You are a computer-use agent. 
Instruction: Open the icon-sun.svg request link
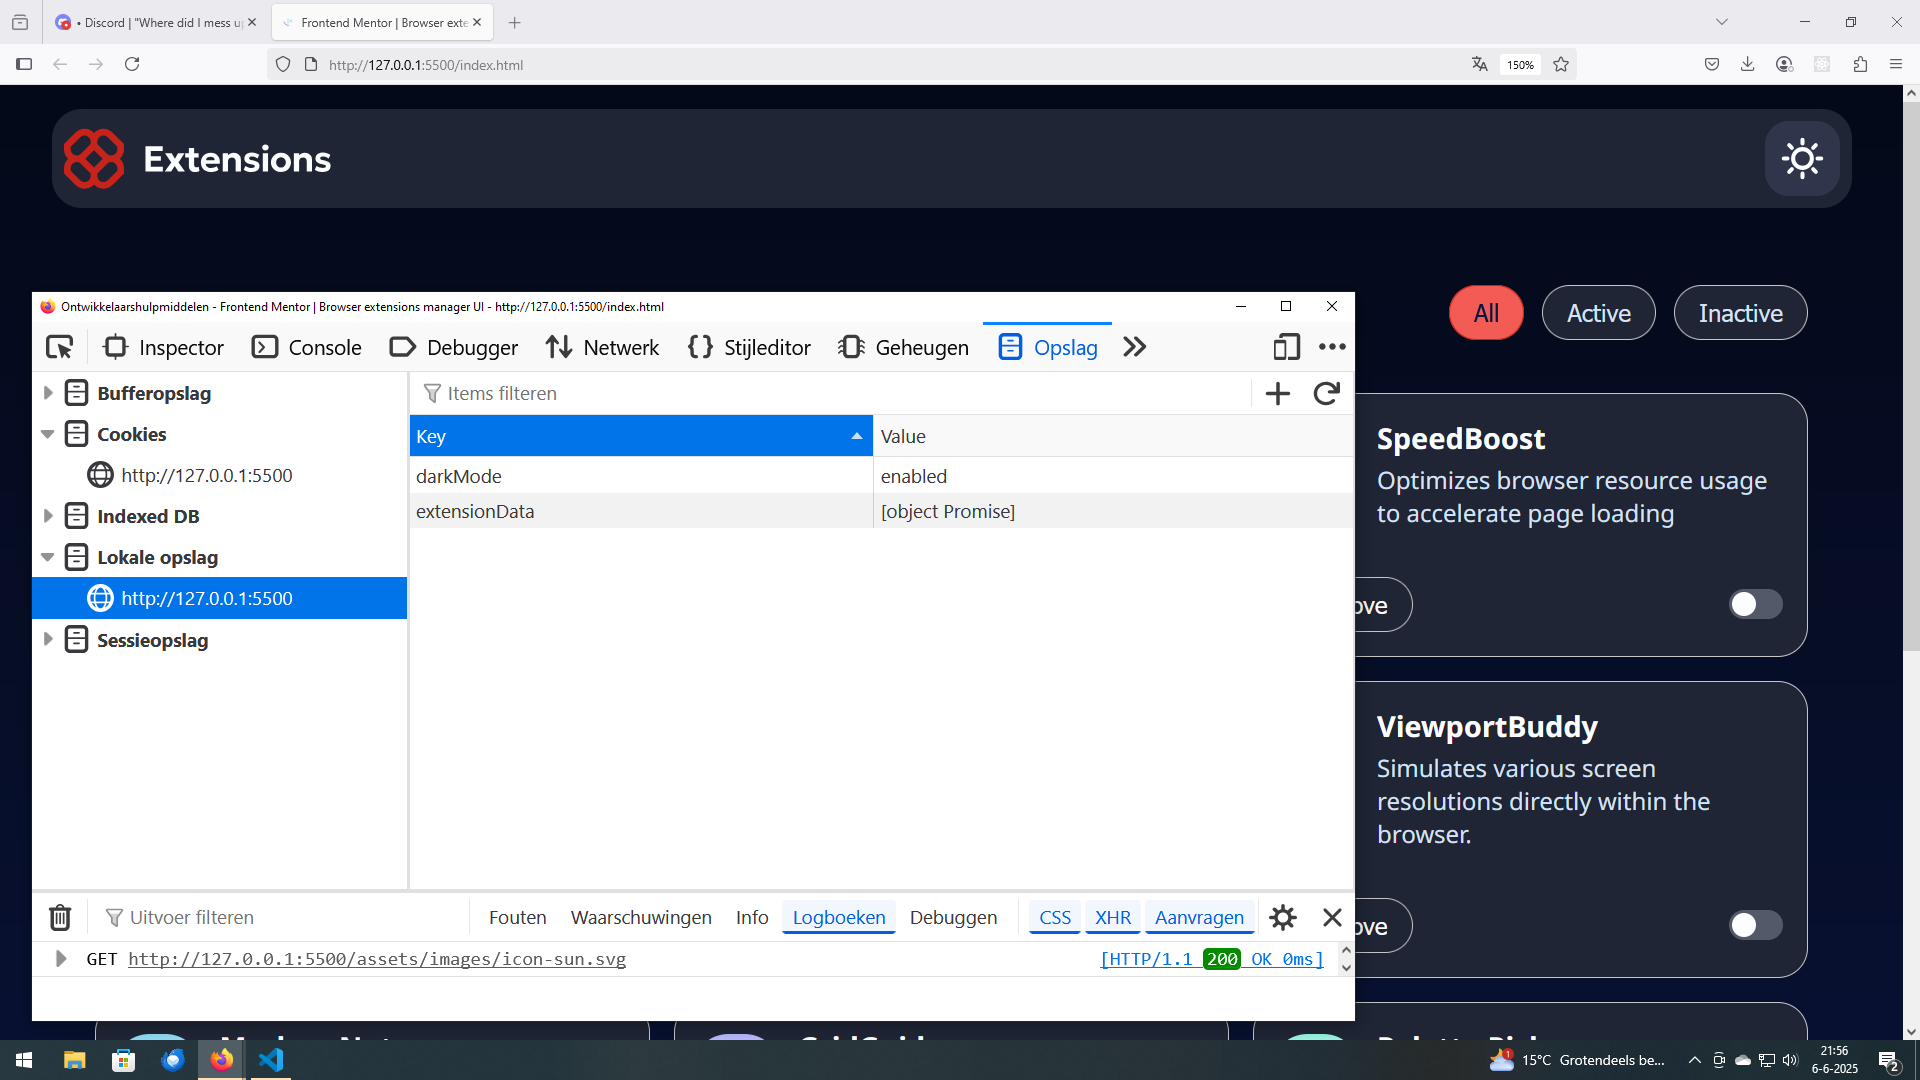coord(377,959)
